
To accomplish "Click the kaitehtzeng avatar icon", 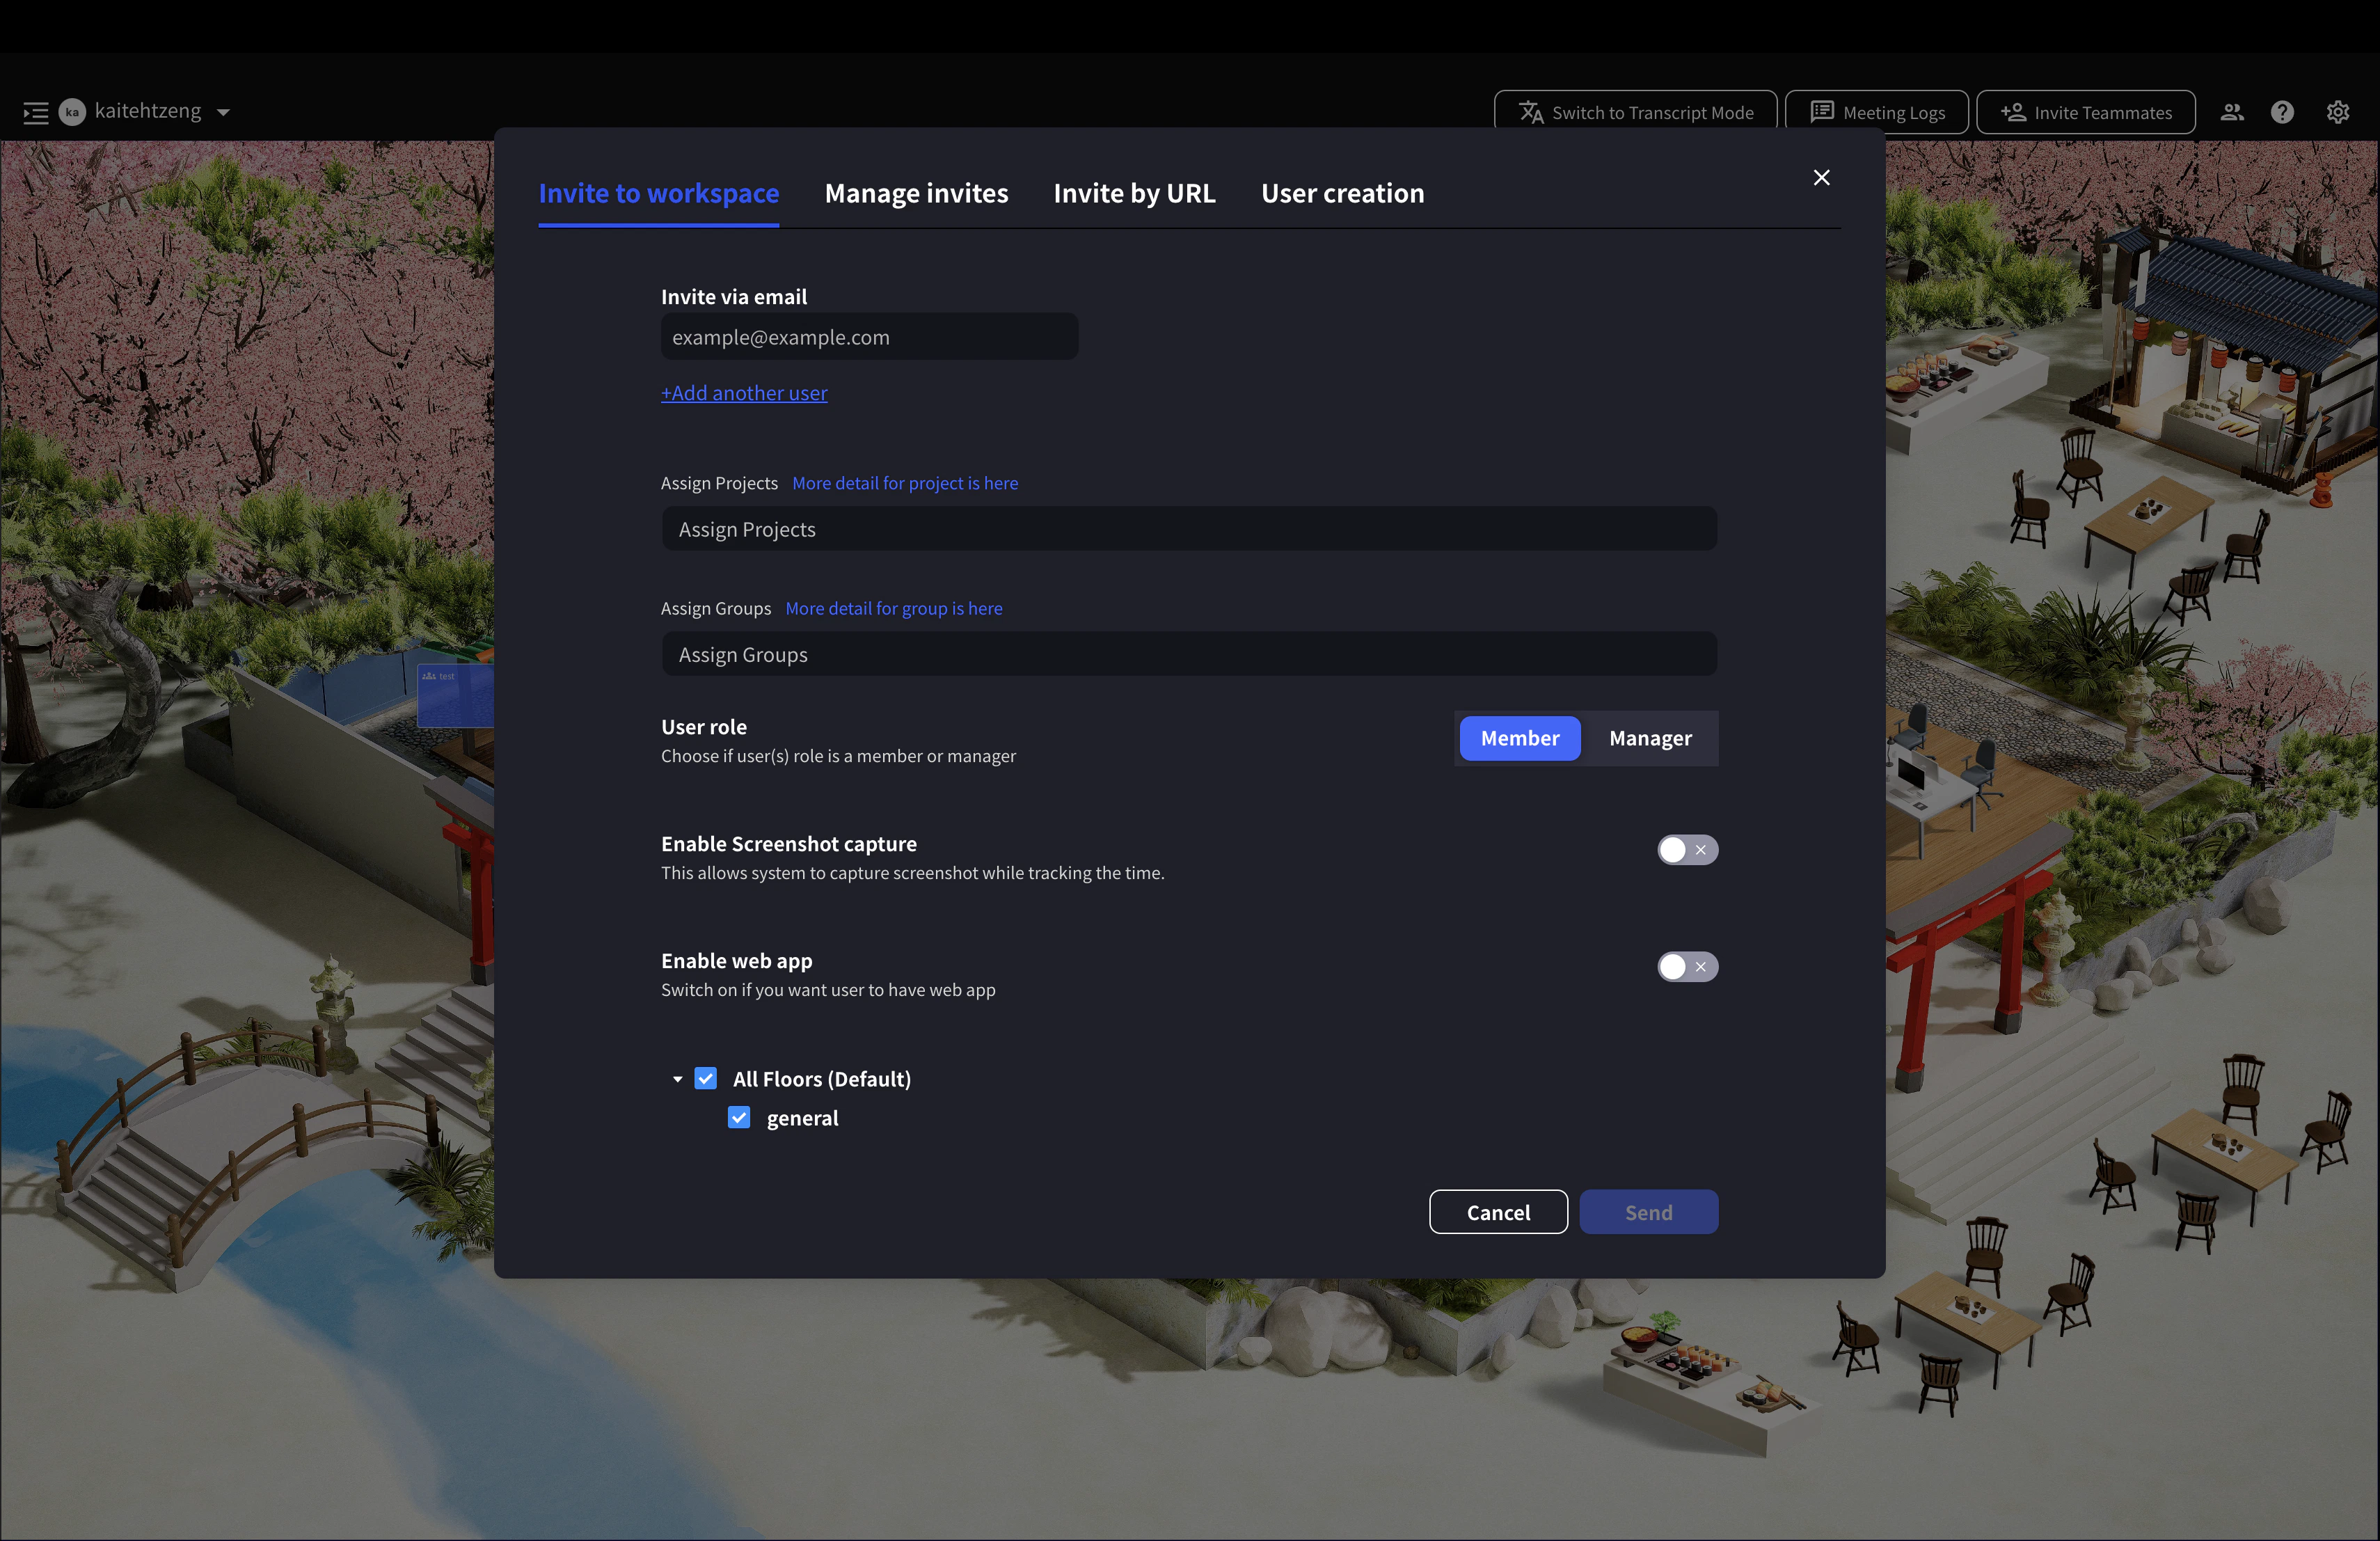I will pyautogui.click(x=72, y=112).
